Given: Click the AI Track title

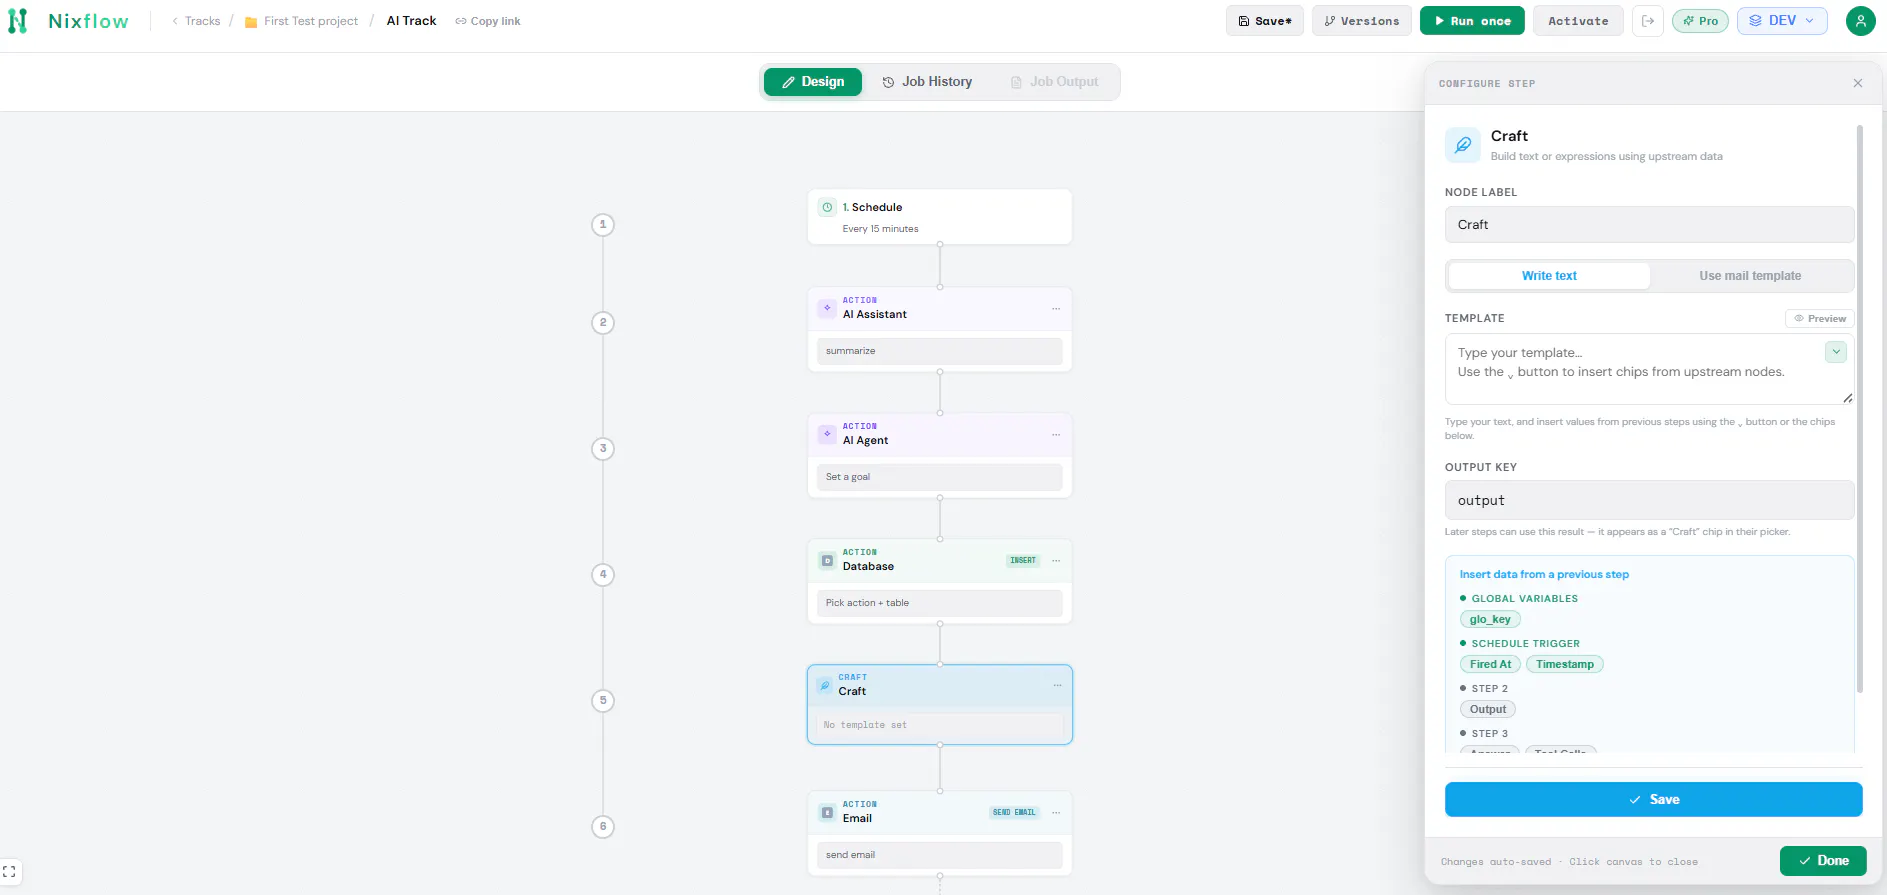Looking at the screenshot, I should 411,21.
